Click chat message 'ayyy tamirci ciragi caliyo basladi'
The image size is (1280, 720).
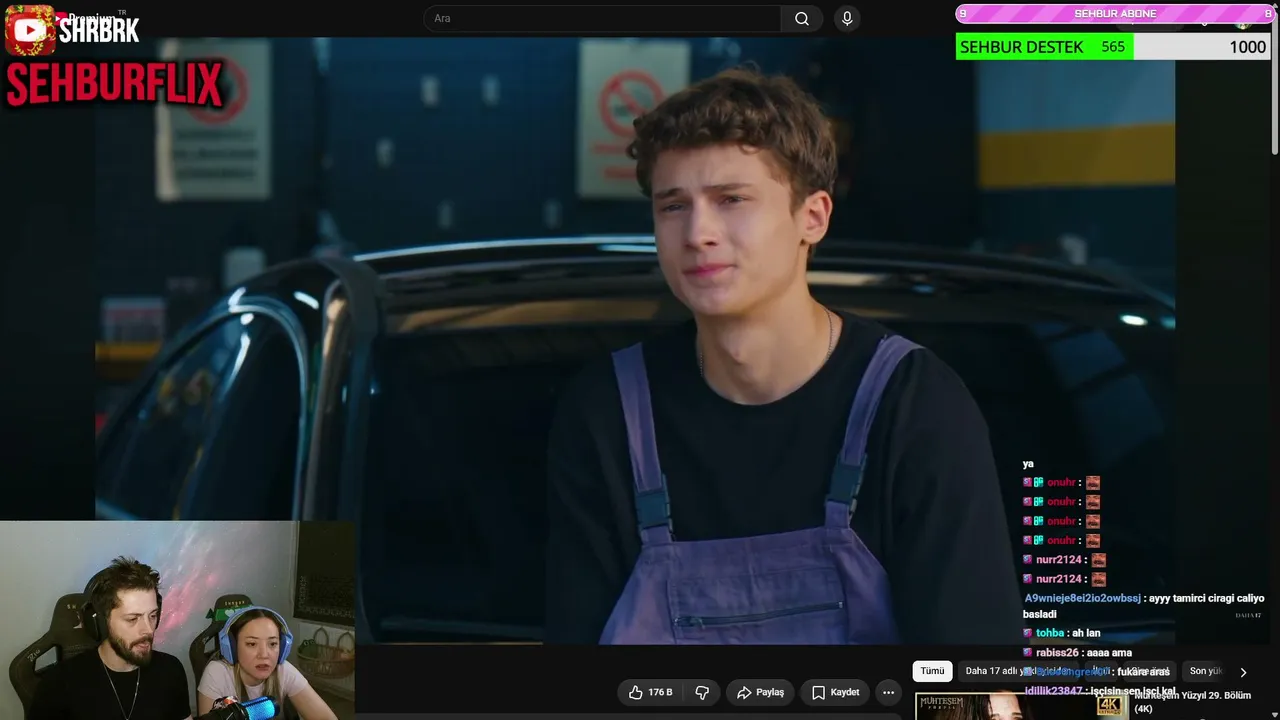(x=1143, y=606)
